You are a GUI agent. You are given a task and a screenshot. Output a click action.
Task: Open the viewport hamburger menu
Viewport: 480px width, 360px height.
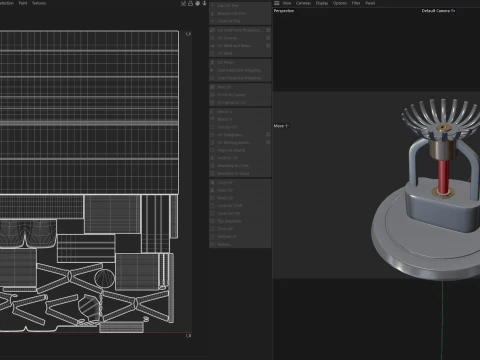(277, 3)
